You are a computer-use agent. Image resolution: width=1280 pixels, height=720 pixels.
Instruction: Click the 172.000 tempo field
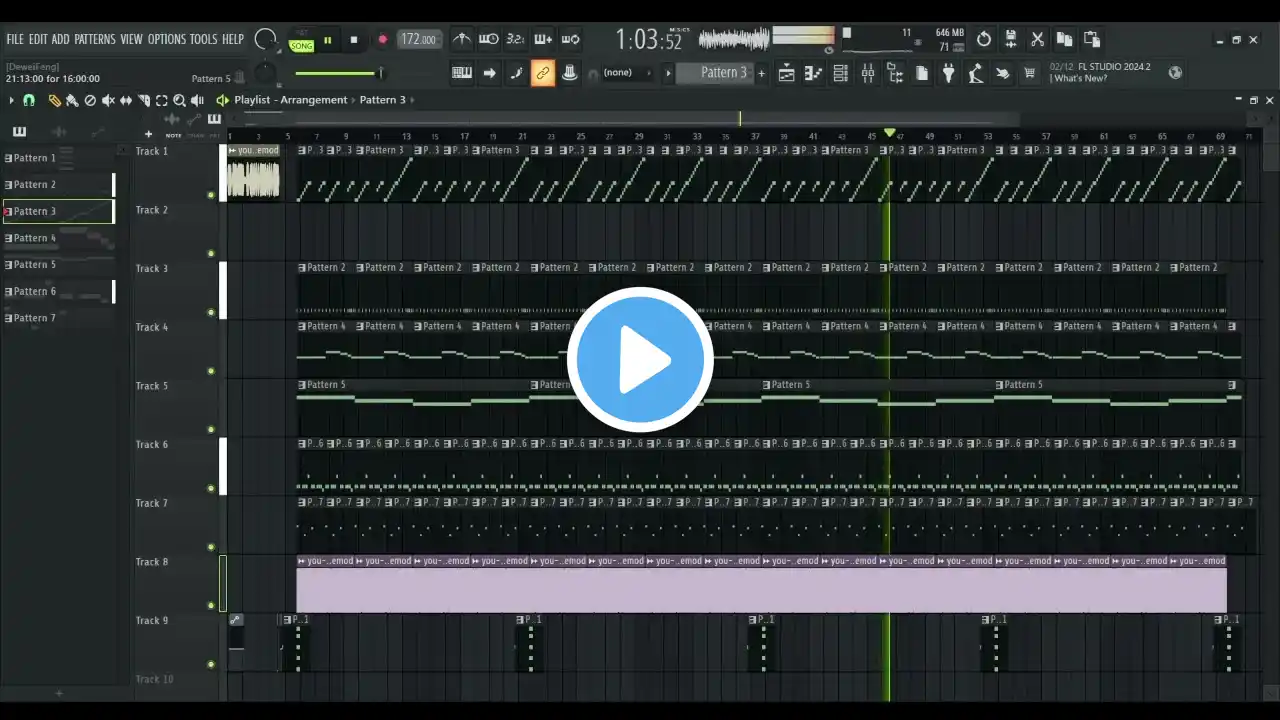(x=420, y=40)
